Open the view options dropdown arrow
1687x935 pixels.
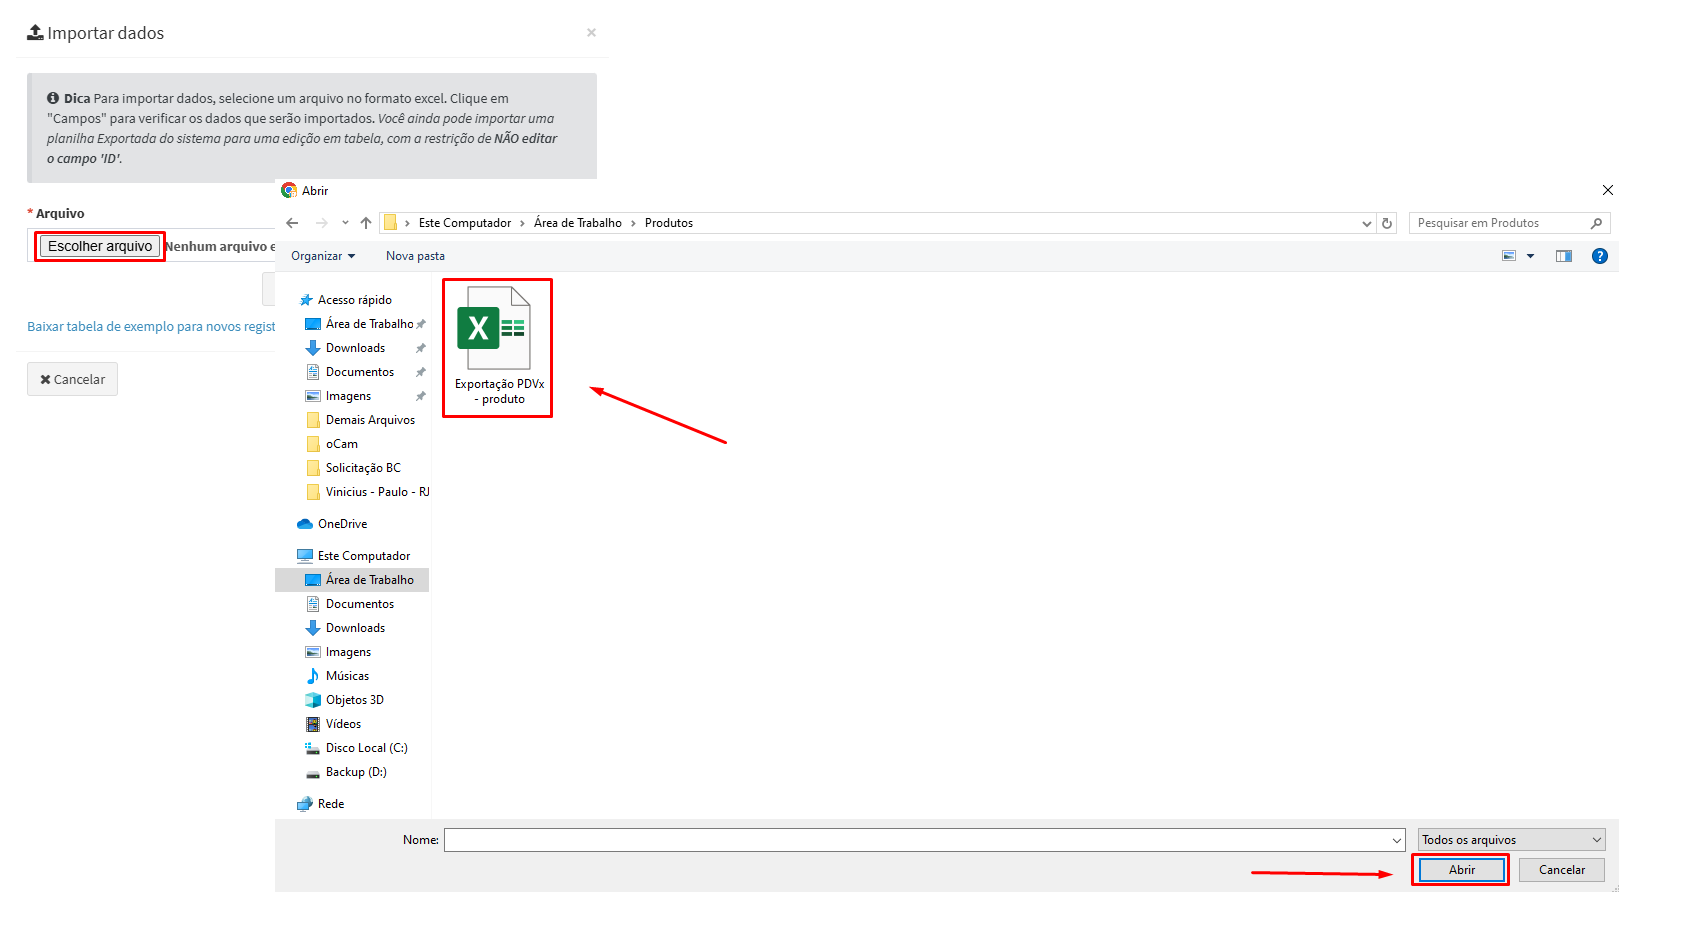click(1530, 256)
